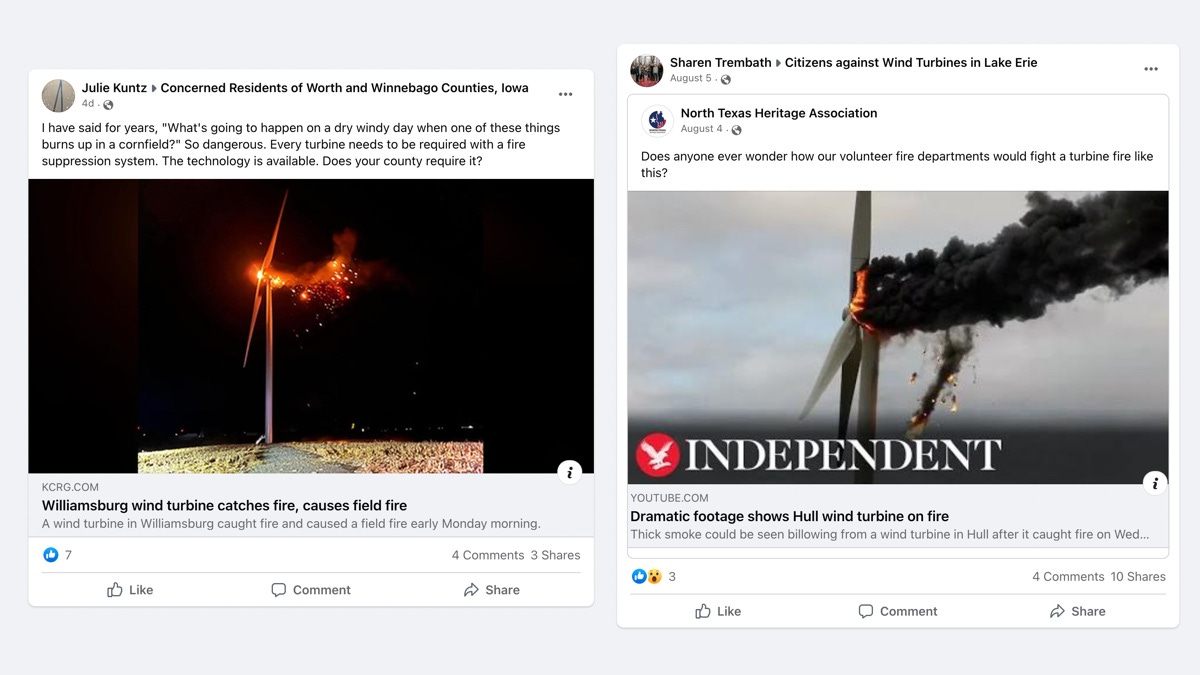The image size is (1200, 675).
Task: Click reaction count 7 on Julie's post
Action: (68, 555)
